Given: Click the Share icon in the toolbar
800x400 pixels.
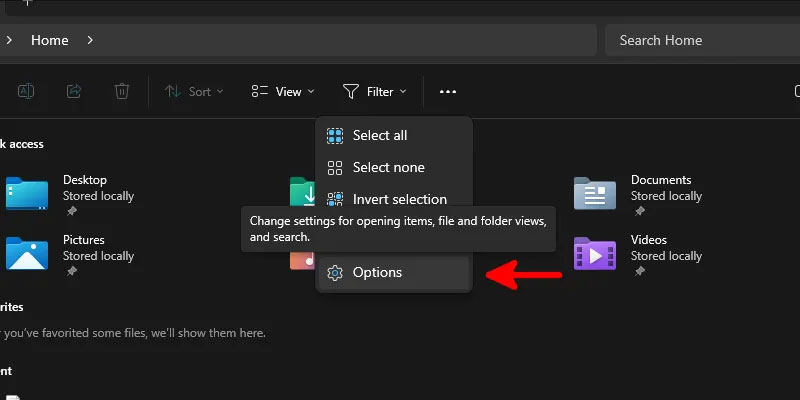Looking at the screenshot, I should click(x=74, y=91).
